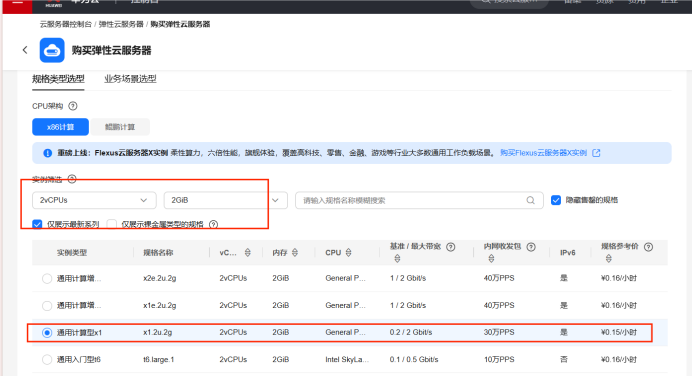Sort by 规格参考价 column arrows

coord(609,259)
